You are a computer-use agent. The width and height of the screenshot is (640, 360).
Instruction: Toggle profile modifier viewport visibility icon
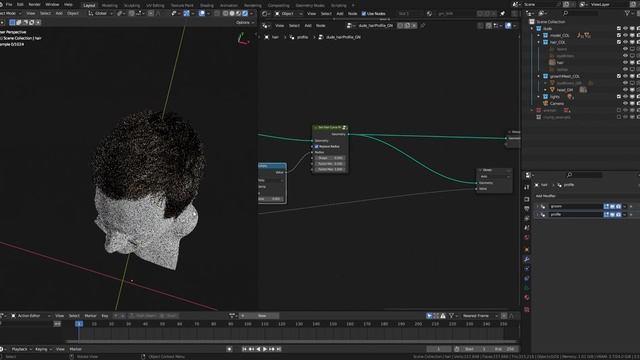click(x=612, y=214)
